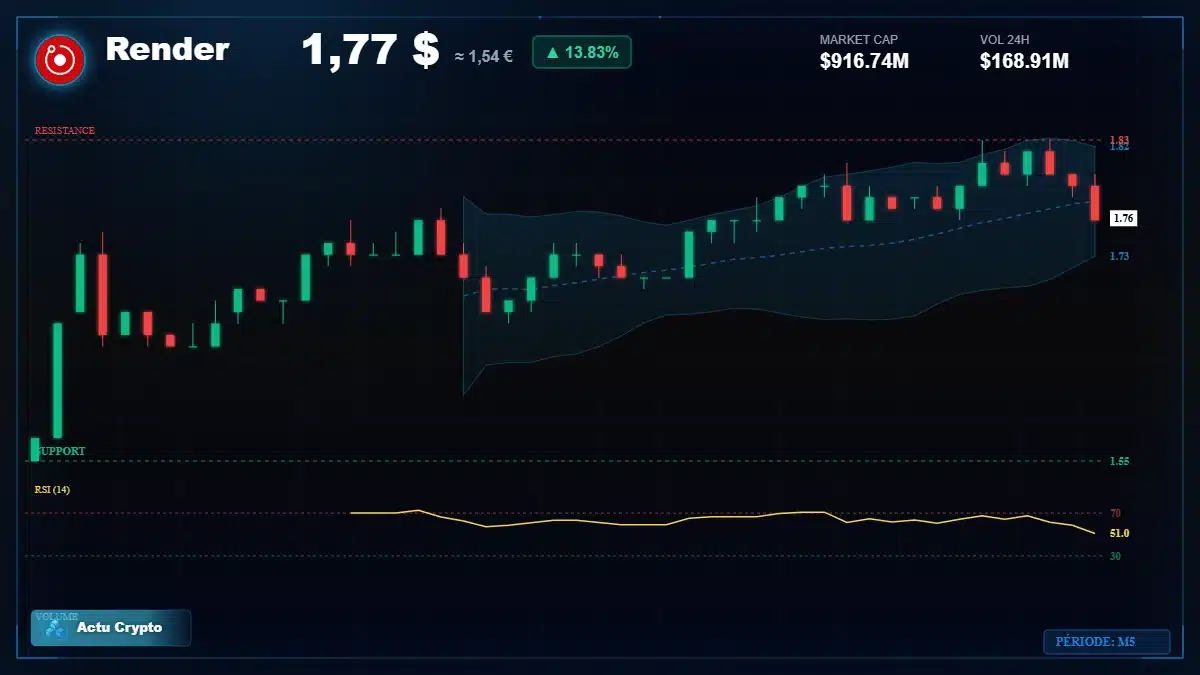This screenshot has height=675, width=1200.
Task: Click the 13.83% price change badge
Action: pyautogui.click(x=582, y=52)
